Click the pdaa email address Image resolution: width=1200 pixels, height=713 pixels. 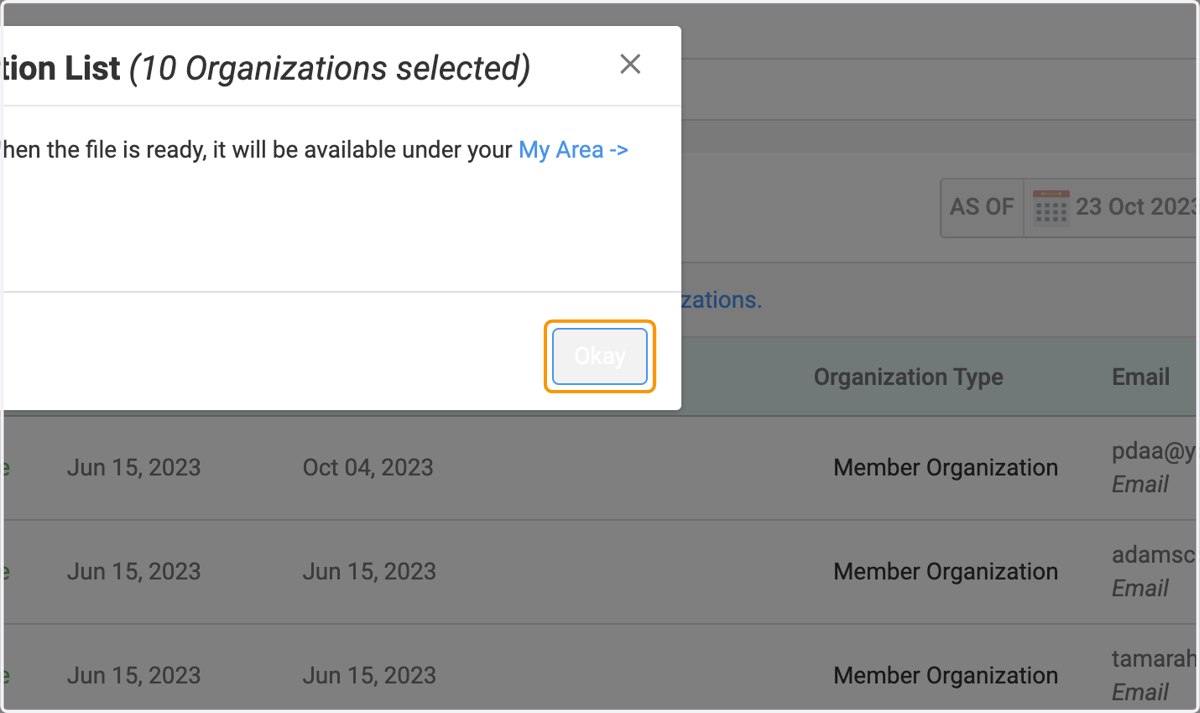point(1155,452)
